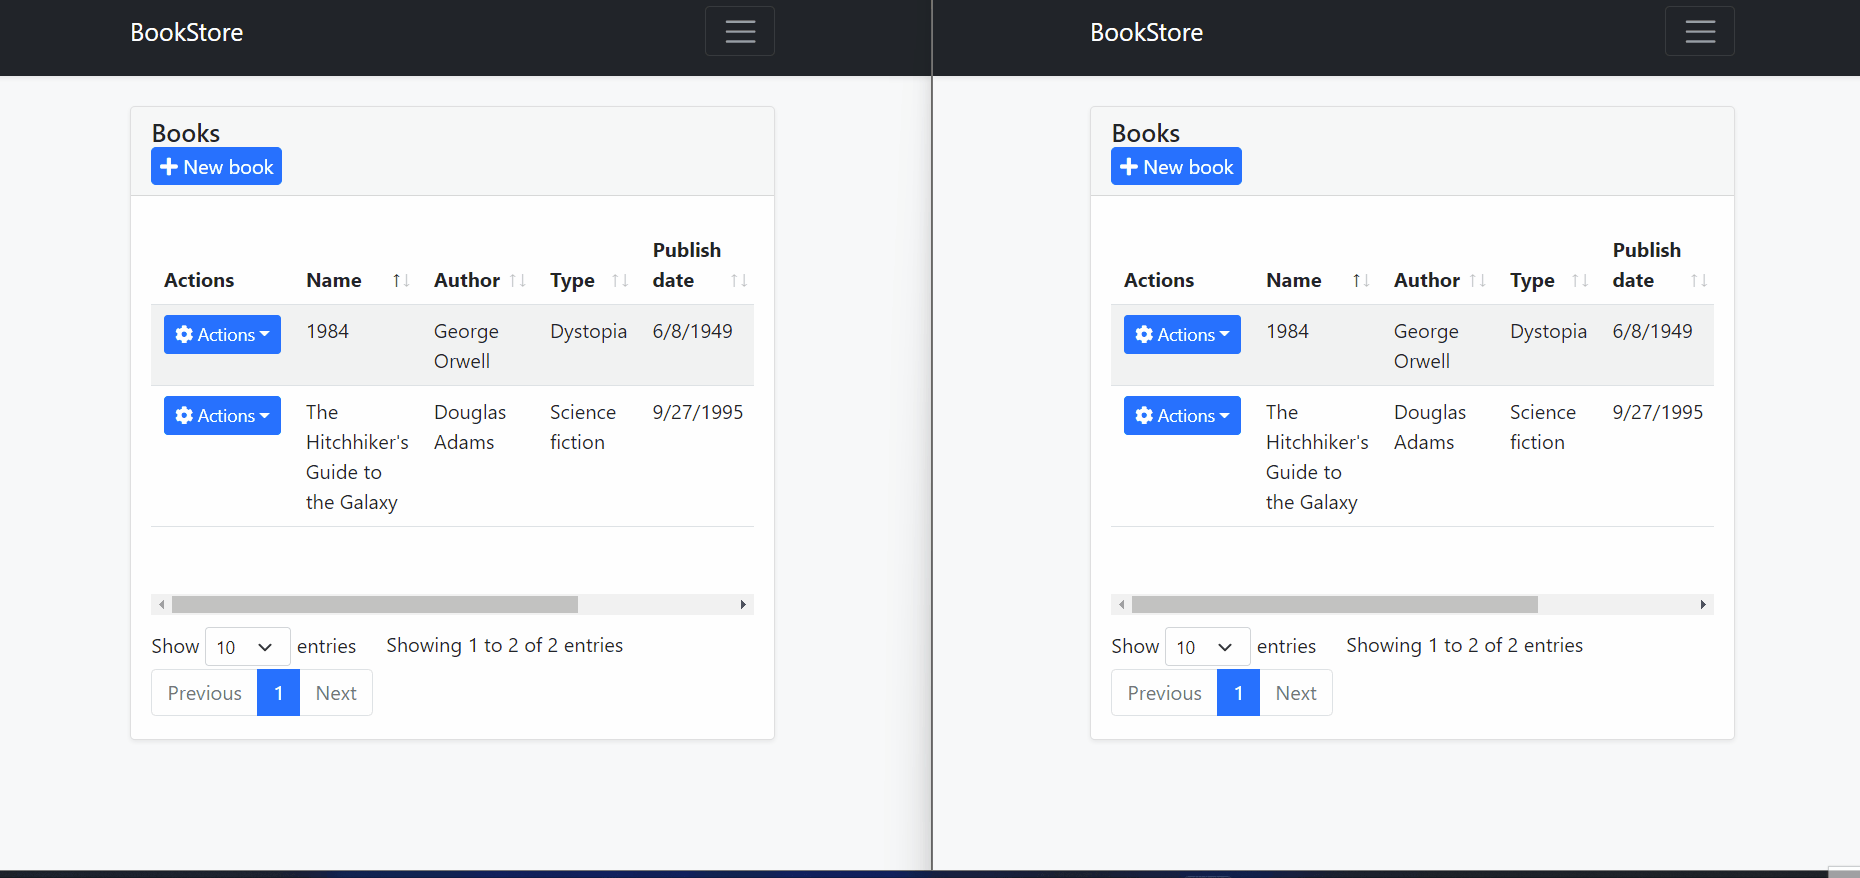
Task: Open the hamburger menu in right pane
Action: click(1699, 32)
